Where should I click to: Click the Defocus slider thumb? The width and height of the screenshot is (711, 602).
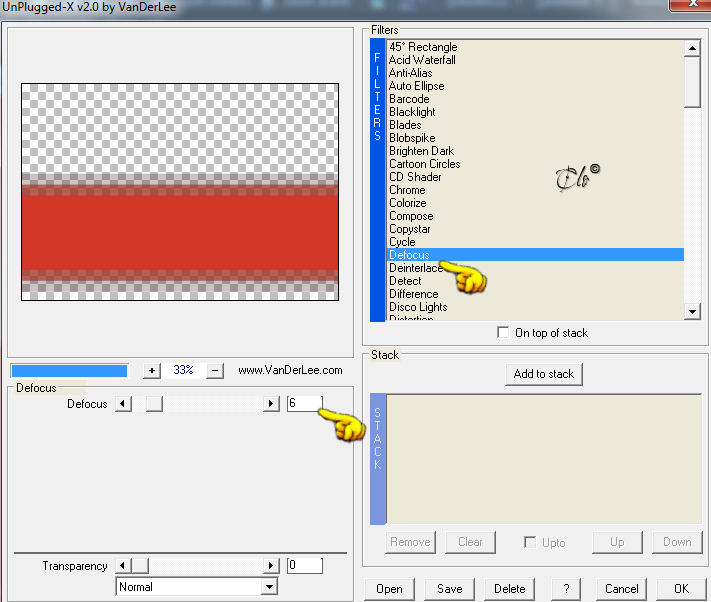click(154, 403)
